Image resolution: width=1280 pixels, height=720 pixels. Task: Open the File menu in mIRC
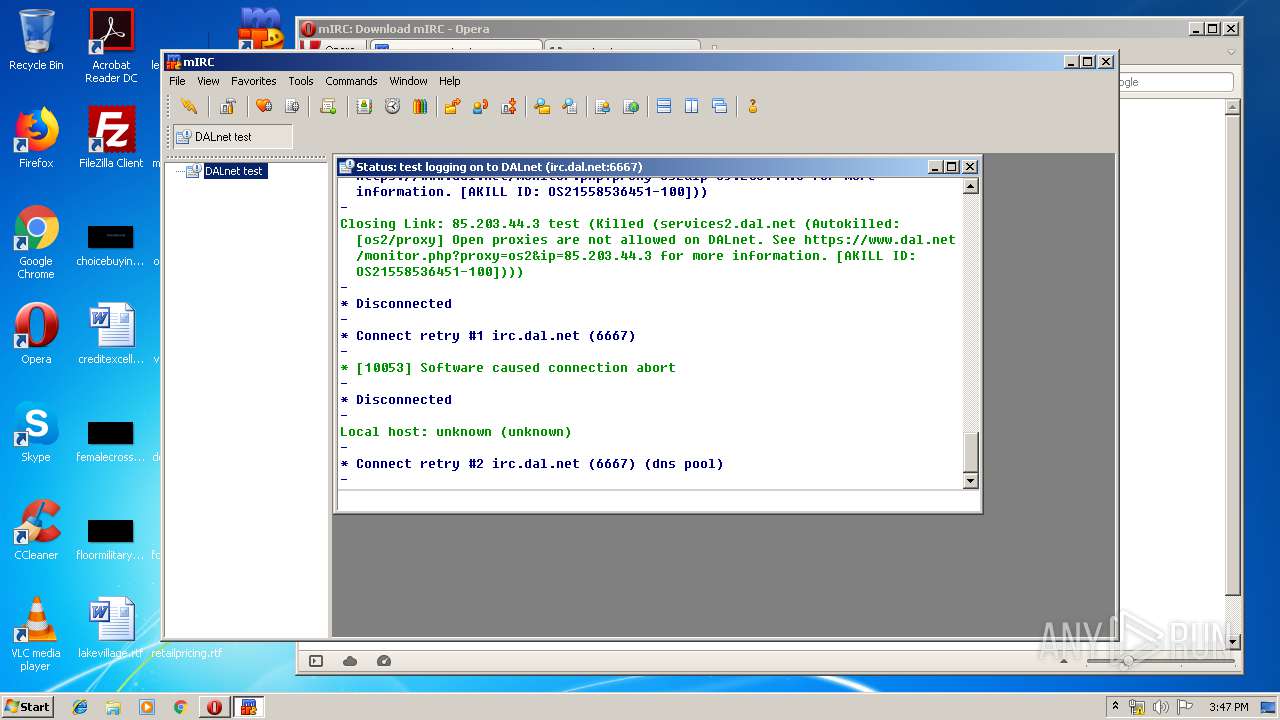click(177, 81)
